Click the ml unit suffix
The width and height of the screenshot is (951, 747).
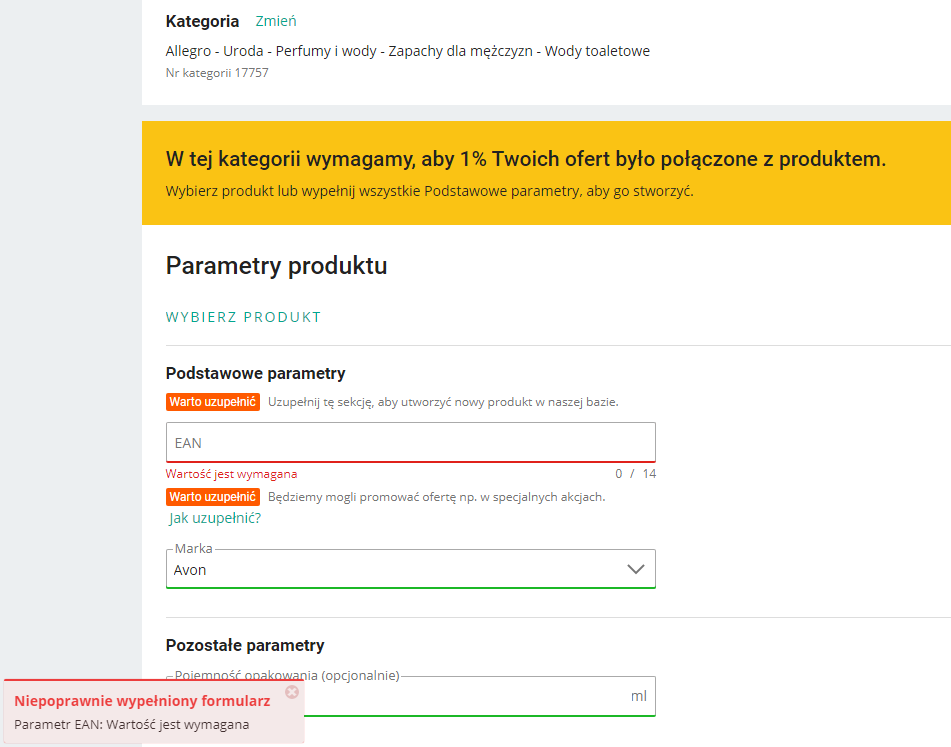(639, 696)
